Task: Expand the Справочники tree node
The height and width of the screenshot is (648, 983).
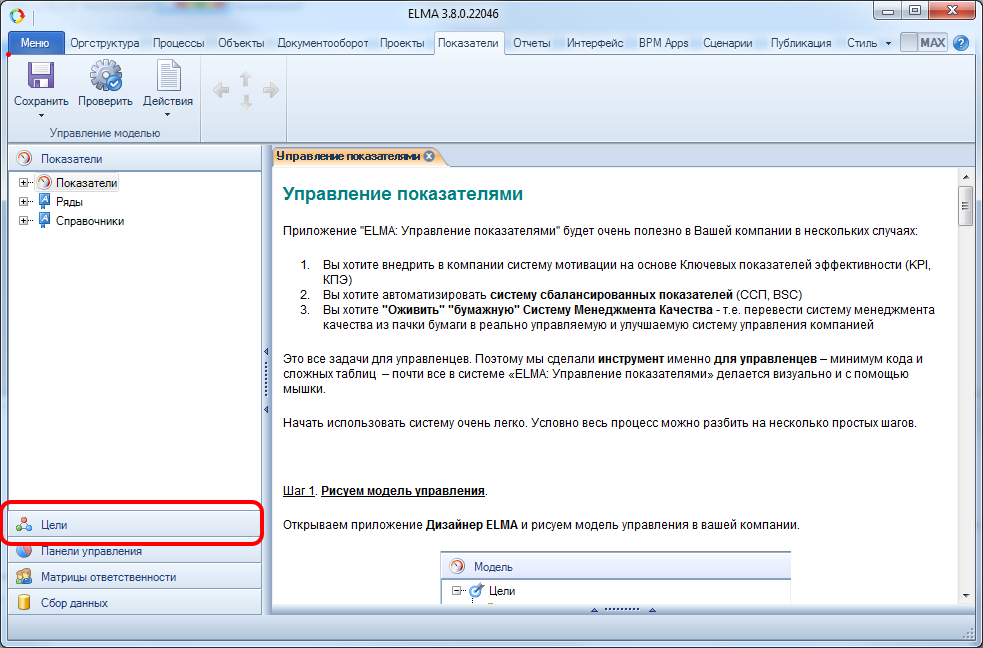Action: coord(24,221)
